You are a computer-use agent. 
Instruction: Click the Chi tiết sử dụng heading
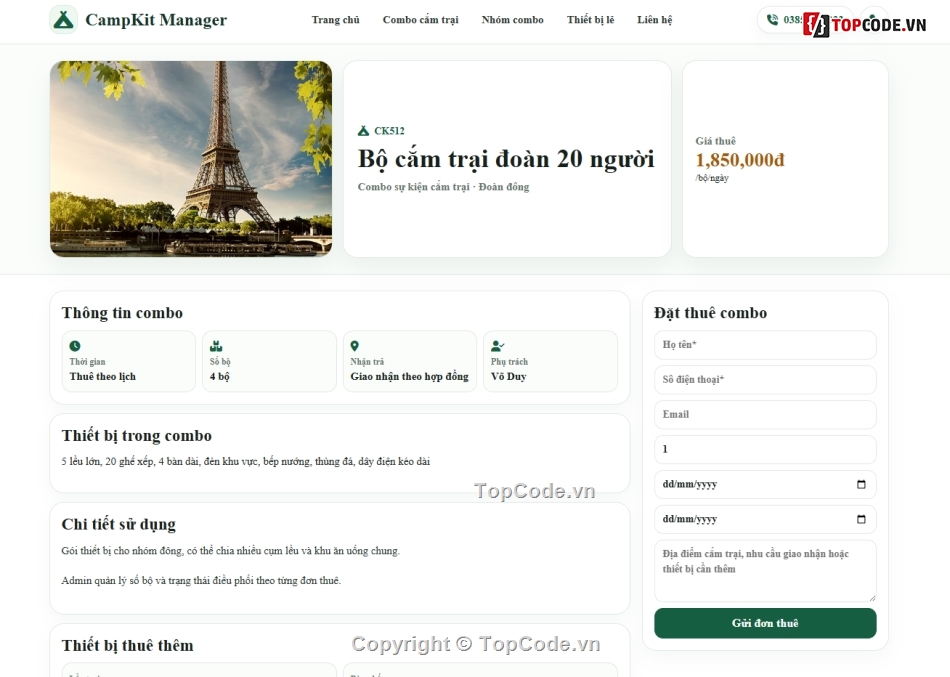(119, 524)
